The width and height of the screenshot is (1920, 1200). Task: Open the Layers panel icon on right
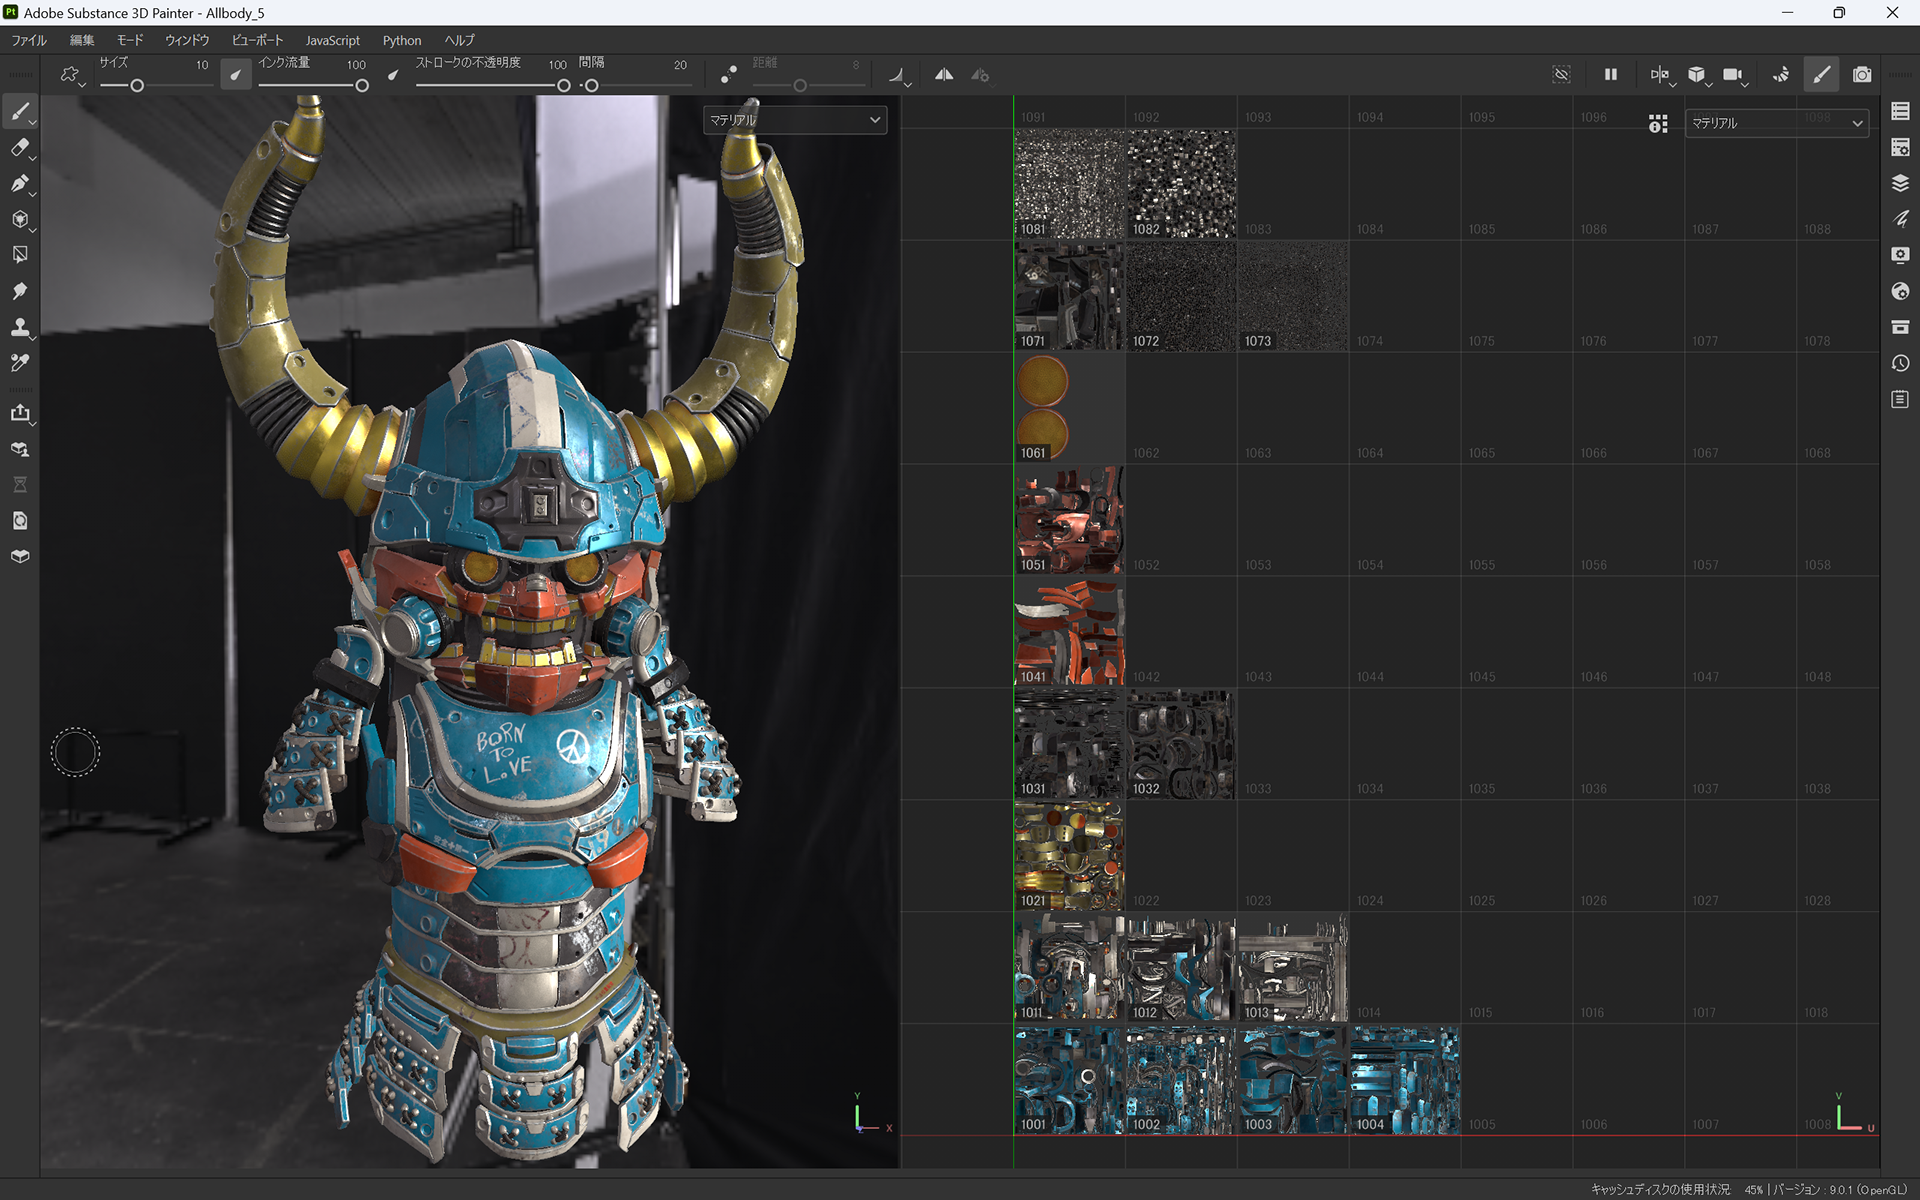pos(1900,183)
